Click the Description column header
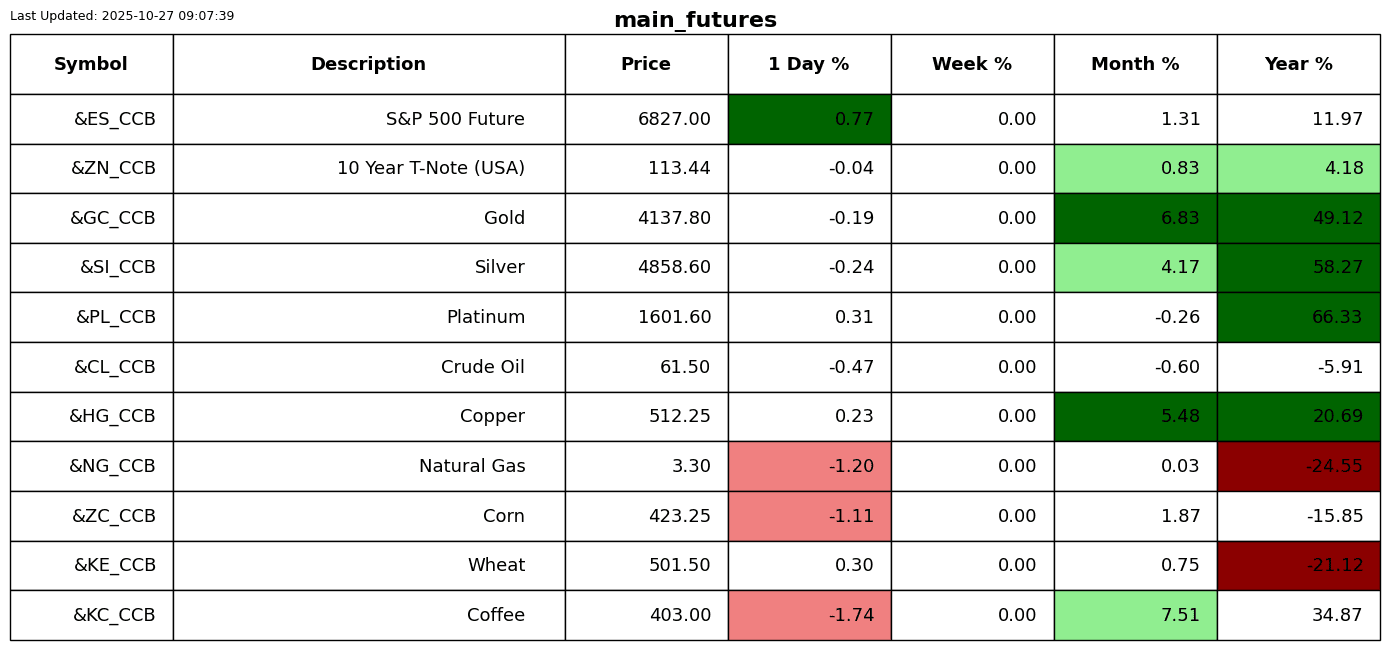The width and height of the screenshot is (1390, 650). click(x=368, y=64)
